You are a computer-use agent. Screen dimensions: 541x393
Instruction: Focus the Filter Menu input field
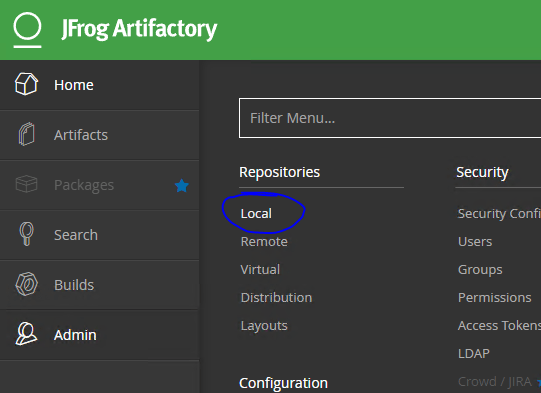click(x=390, y=118)
